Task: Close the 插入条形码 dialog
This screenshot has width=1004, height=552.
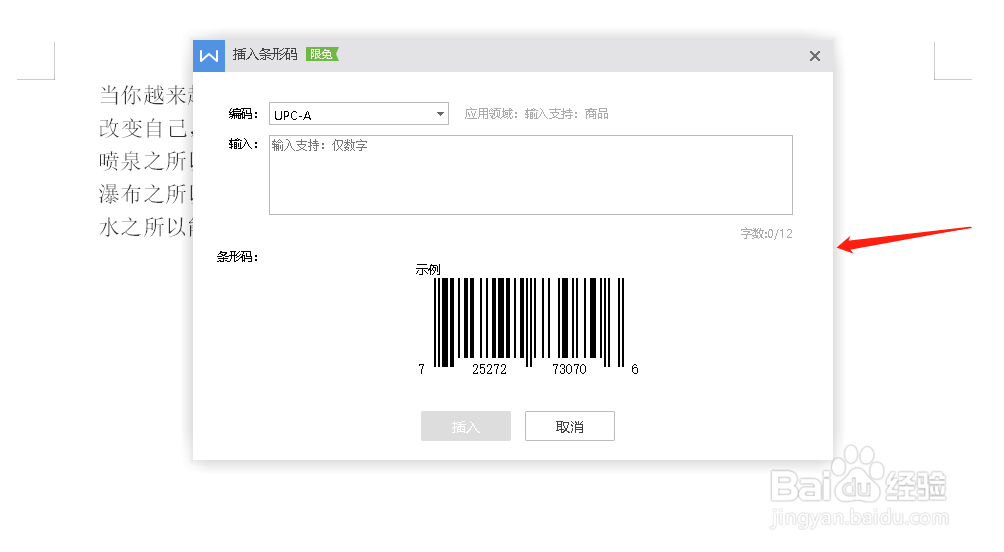Action: pyautogui.click(x=814, y=56)
